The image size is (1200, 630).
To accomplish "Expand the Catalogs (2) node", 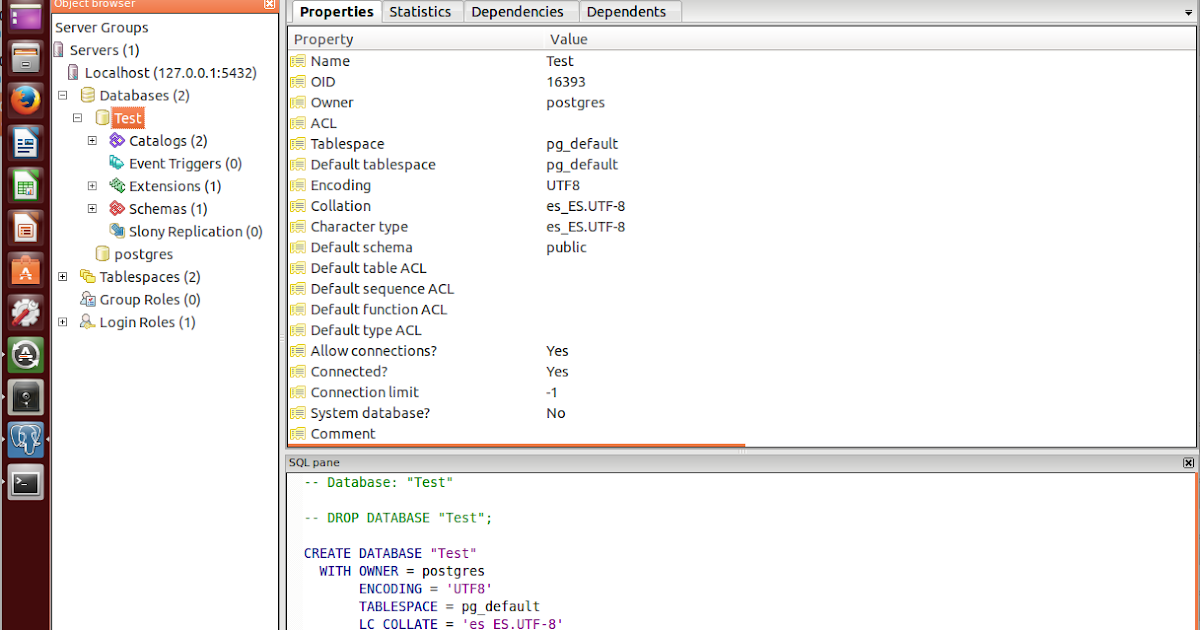I will coord(92,141).
